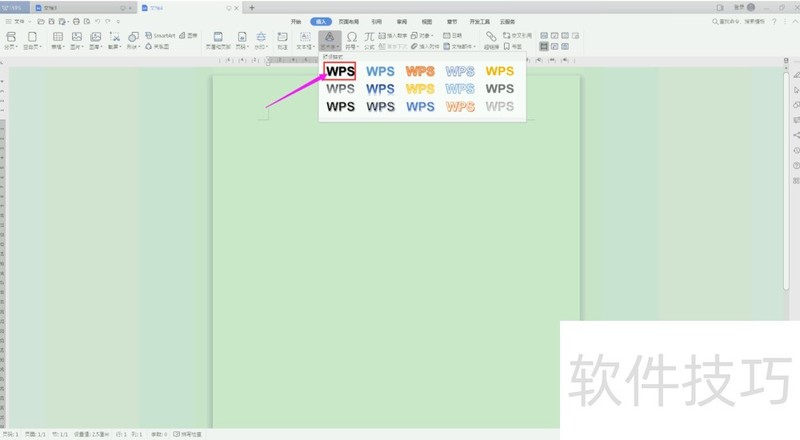The width and height of the screenshot is (800, 440).
Task: Click the Bookmark (书签) icon
Action: (513, 46)
